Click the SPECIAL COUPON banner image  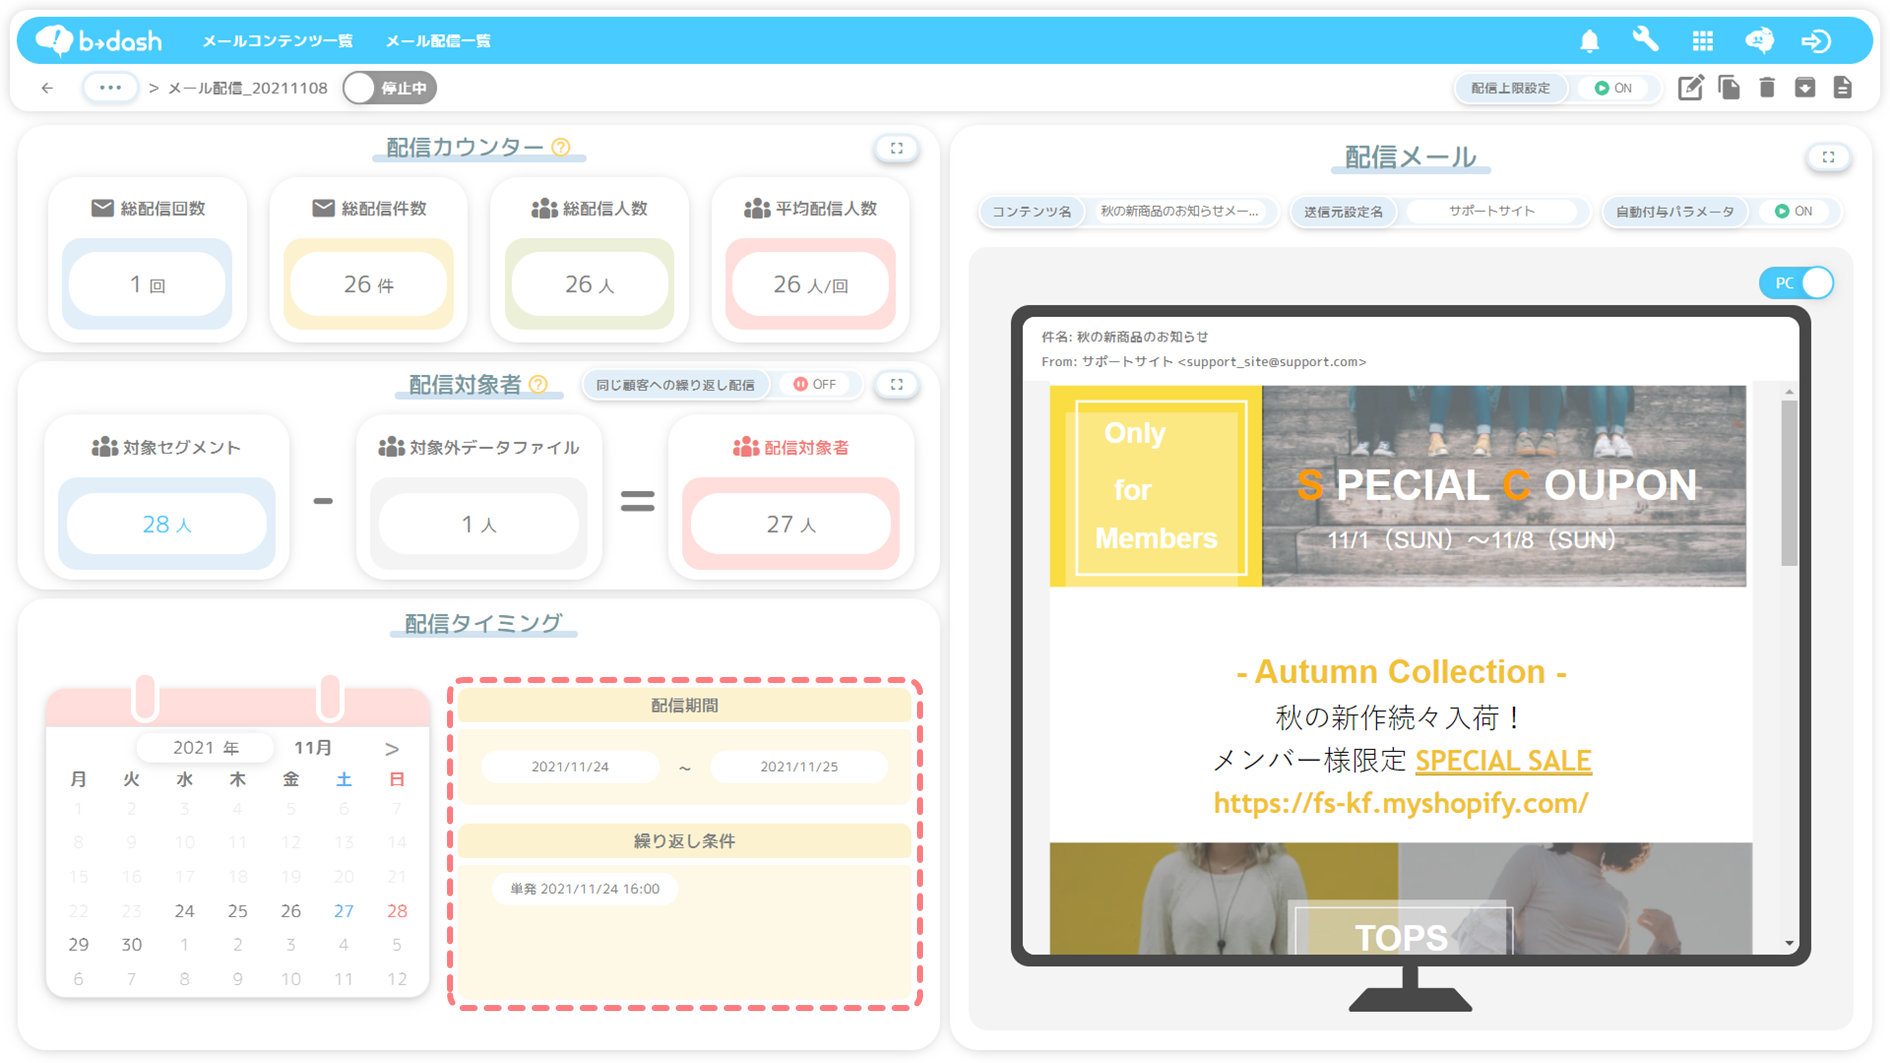coord(1503,486)
